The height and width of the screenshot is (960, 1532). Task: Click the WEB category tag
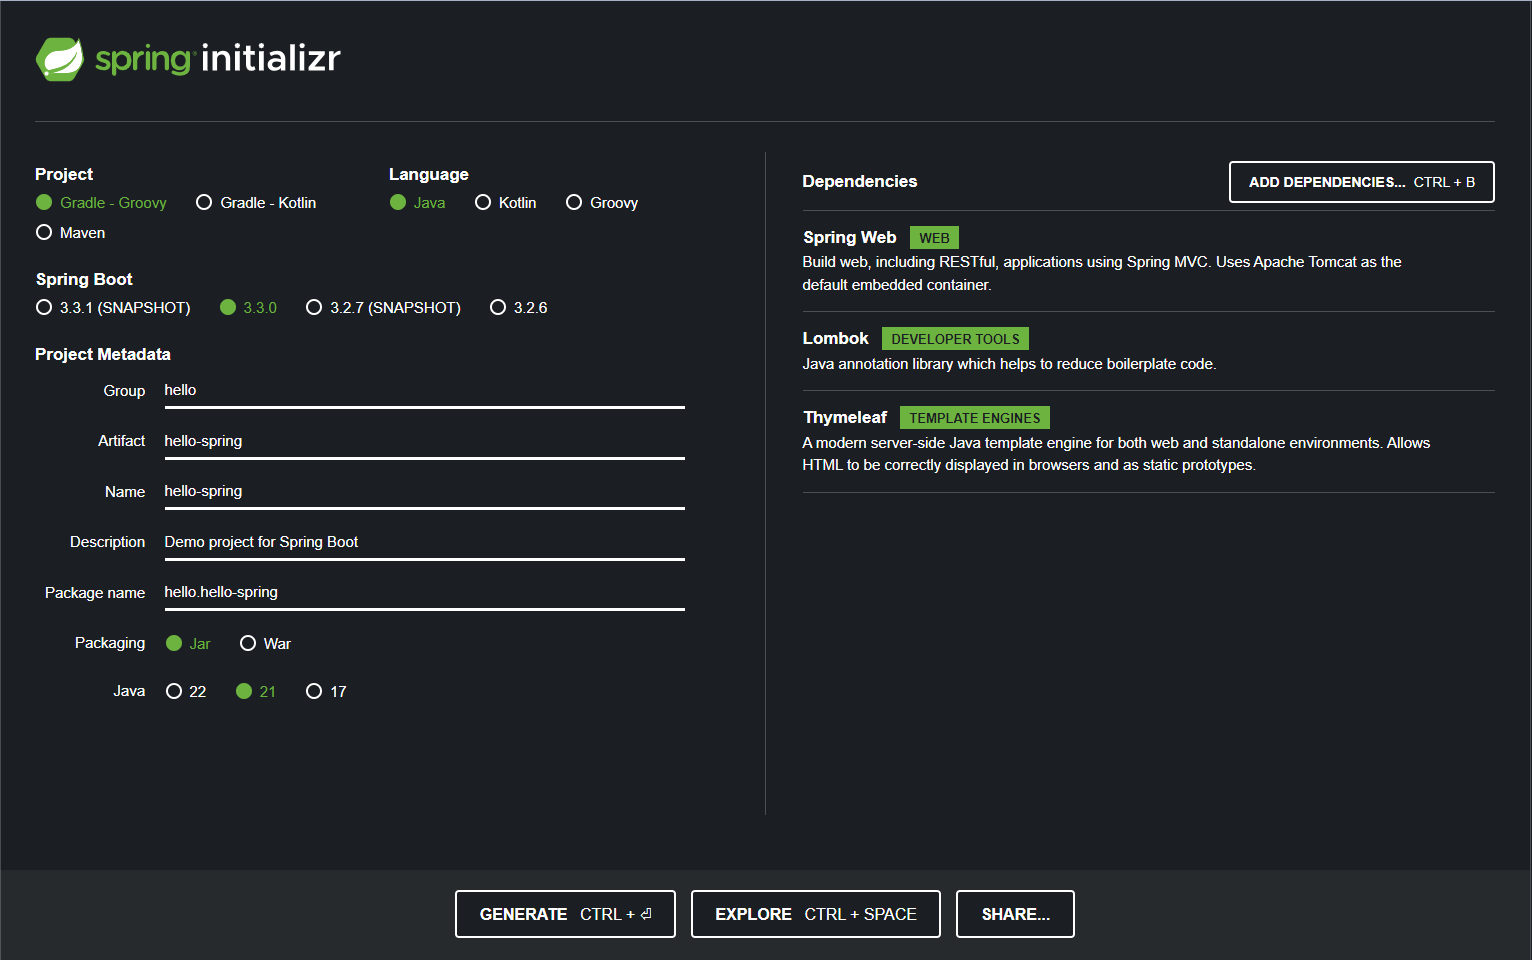[934, 238]
